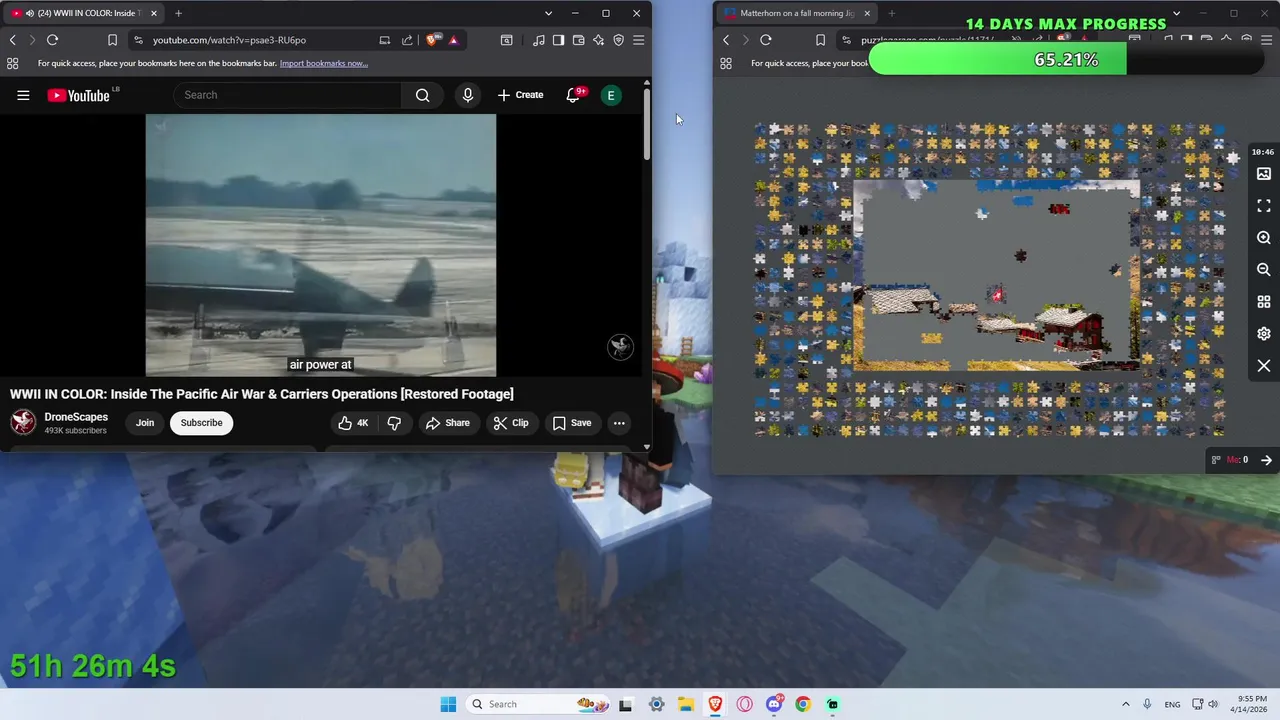The width and height of the screenshot is (1280, 720).
Task: Close the puzzle using the X icon
Action: [1264, 366]
